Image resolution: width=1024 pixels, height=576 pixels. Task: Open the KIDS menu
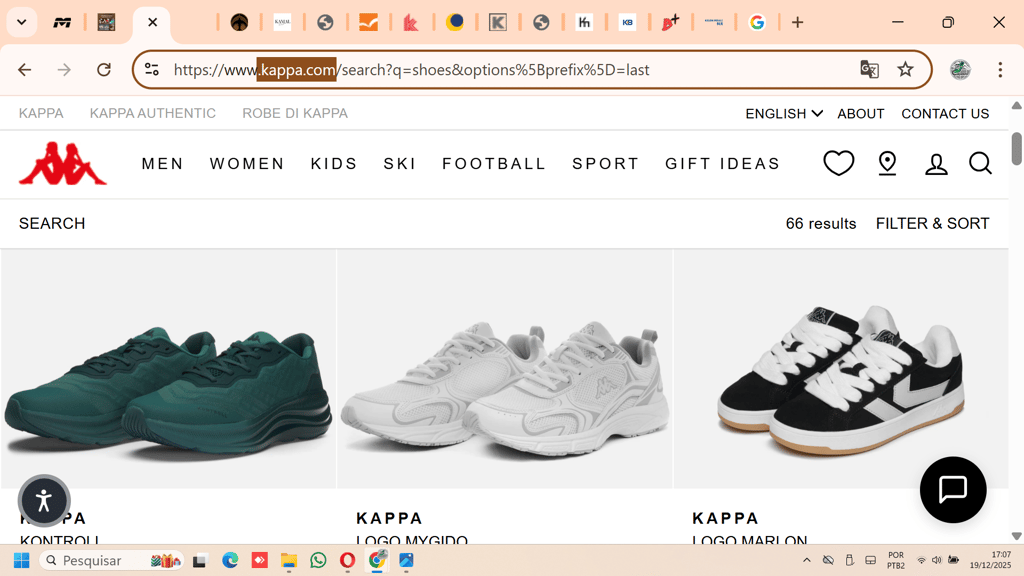point(334,163)
